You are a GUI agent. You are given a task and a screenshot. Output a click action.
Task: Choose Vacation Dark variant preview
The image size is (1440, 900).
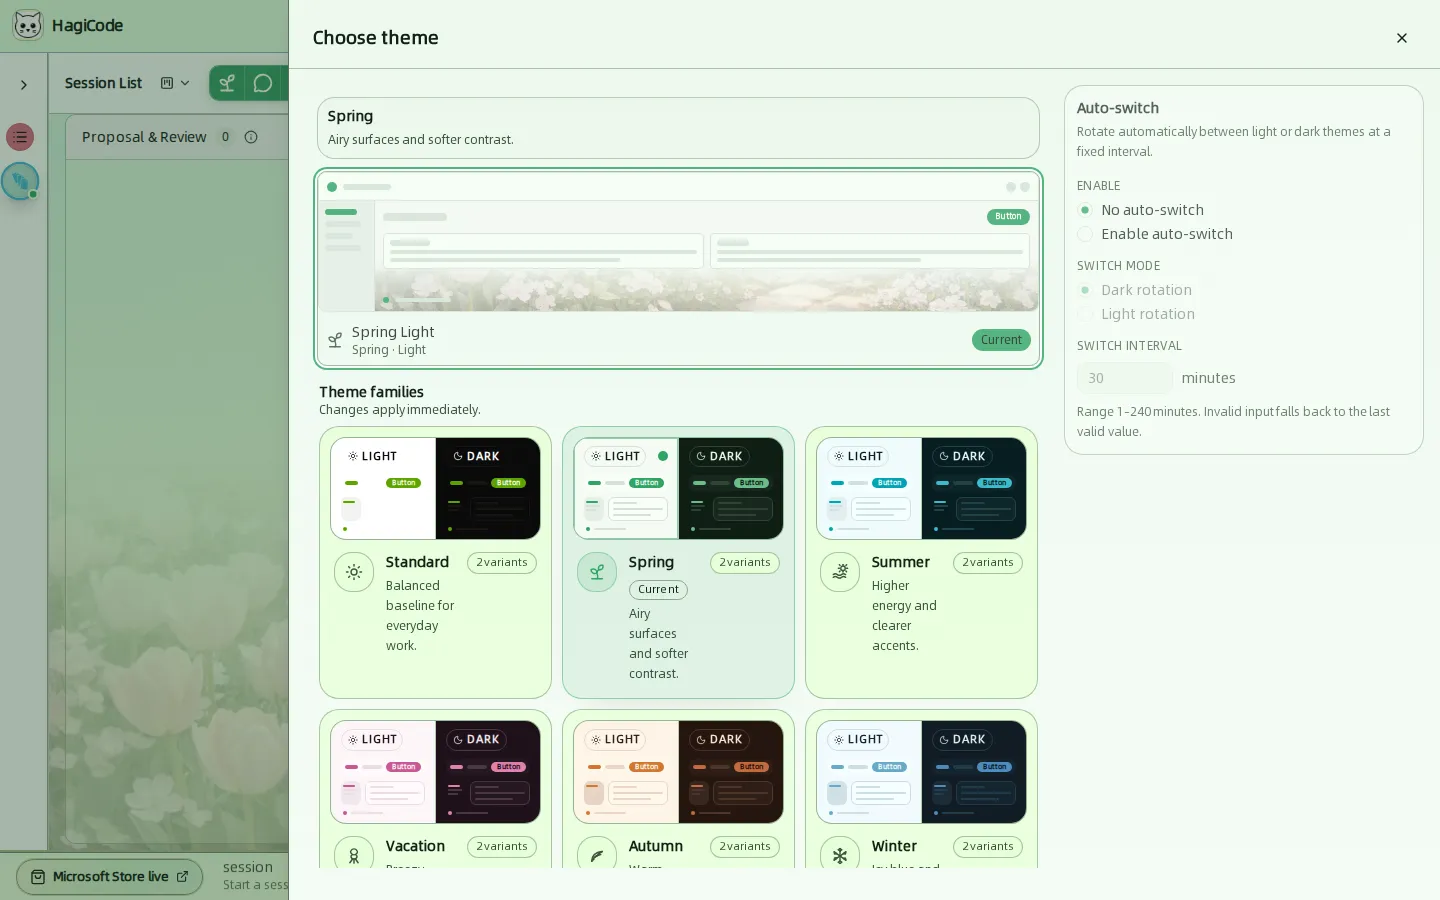[x=488, y=772]
